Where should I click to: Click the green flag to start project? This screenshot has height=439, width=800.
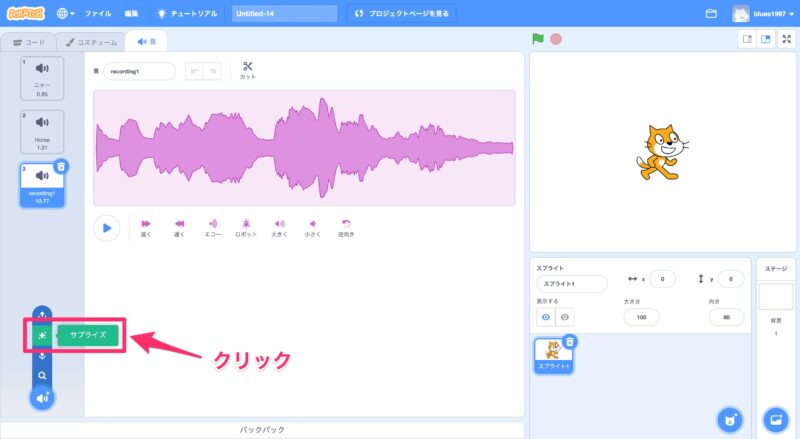tap(538, 39)
